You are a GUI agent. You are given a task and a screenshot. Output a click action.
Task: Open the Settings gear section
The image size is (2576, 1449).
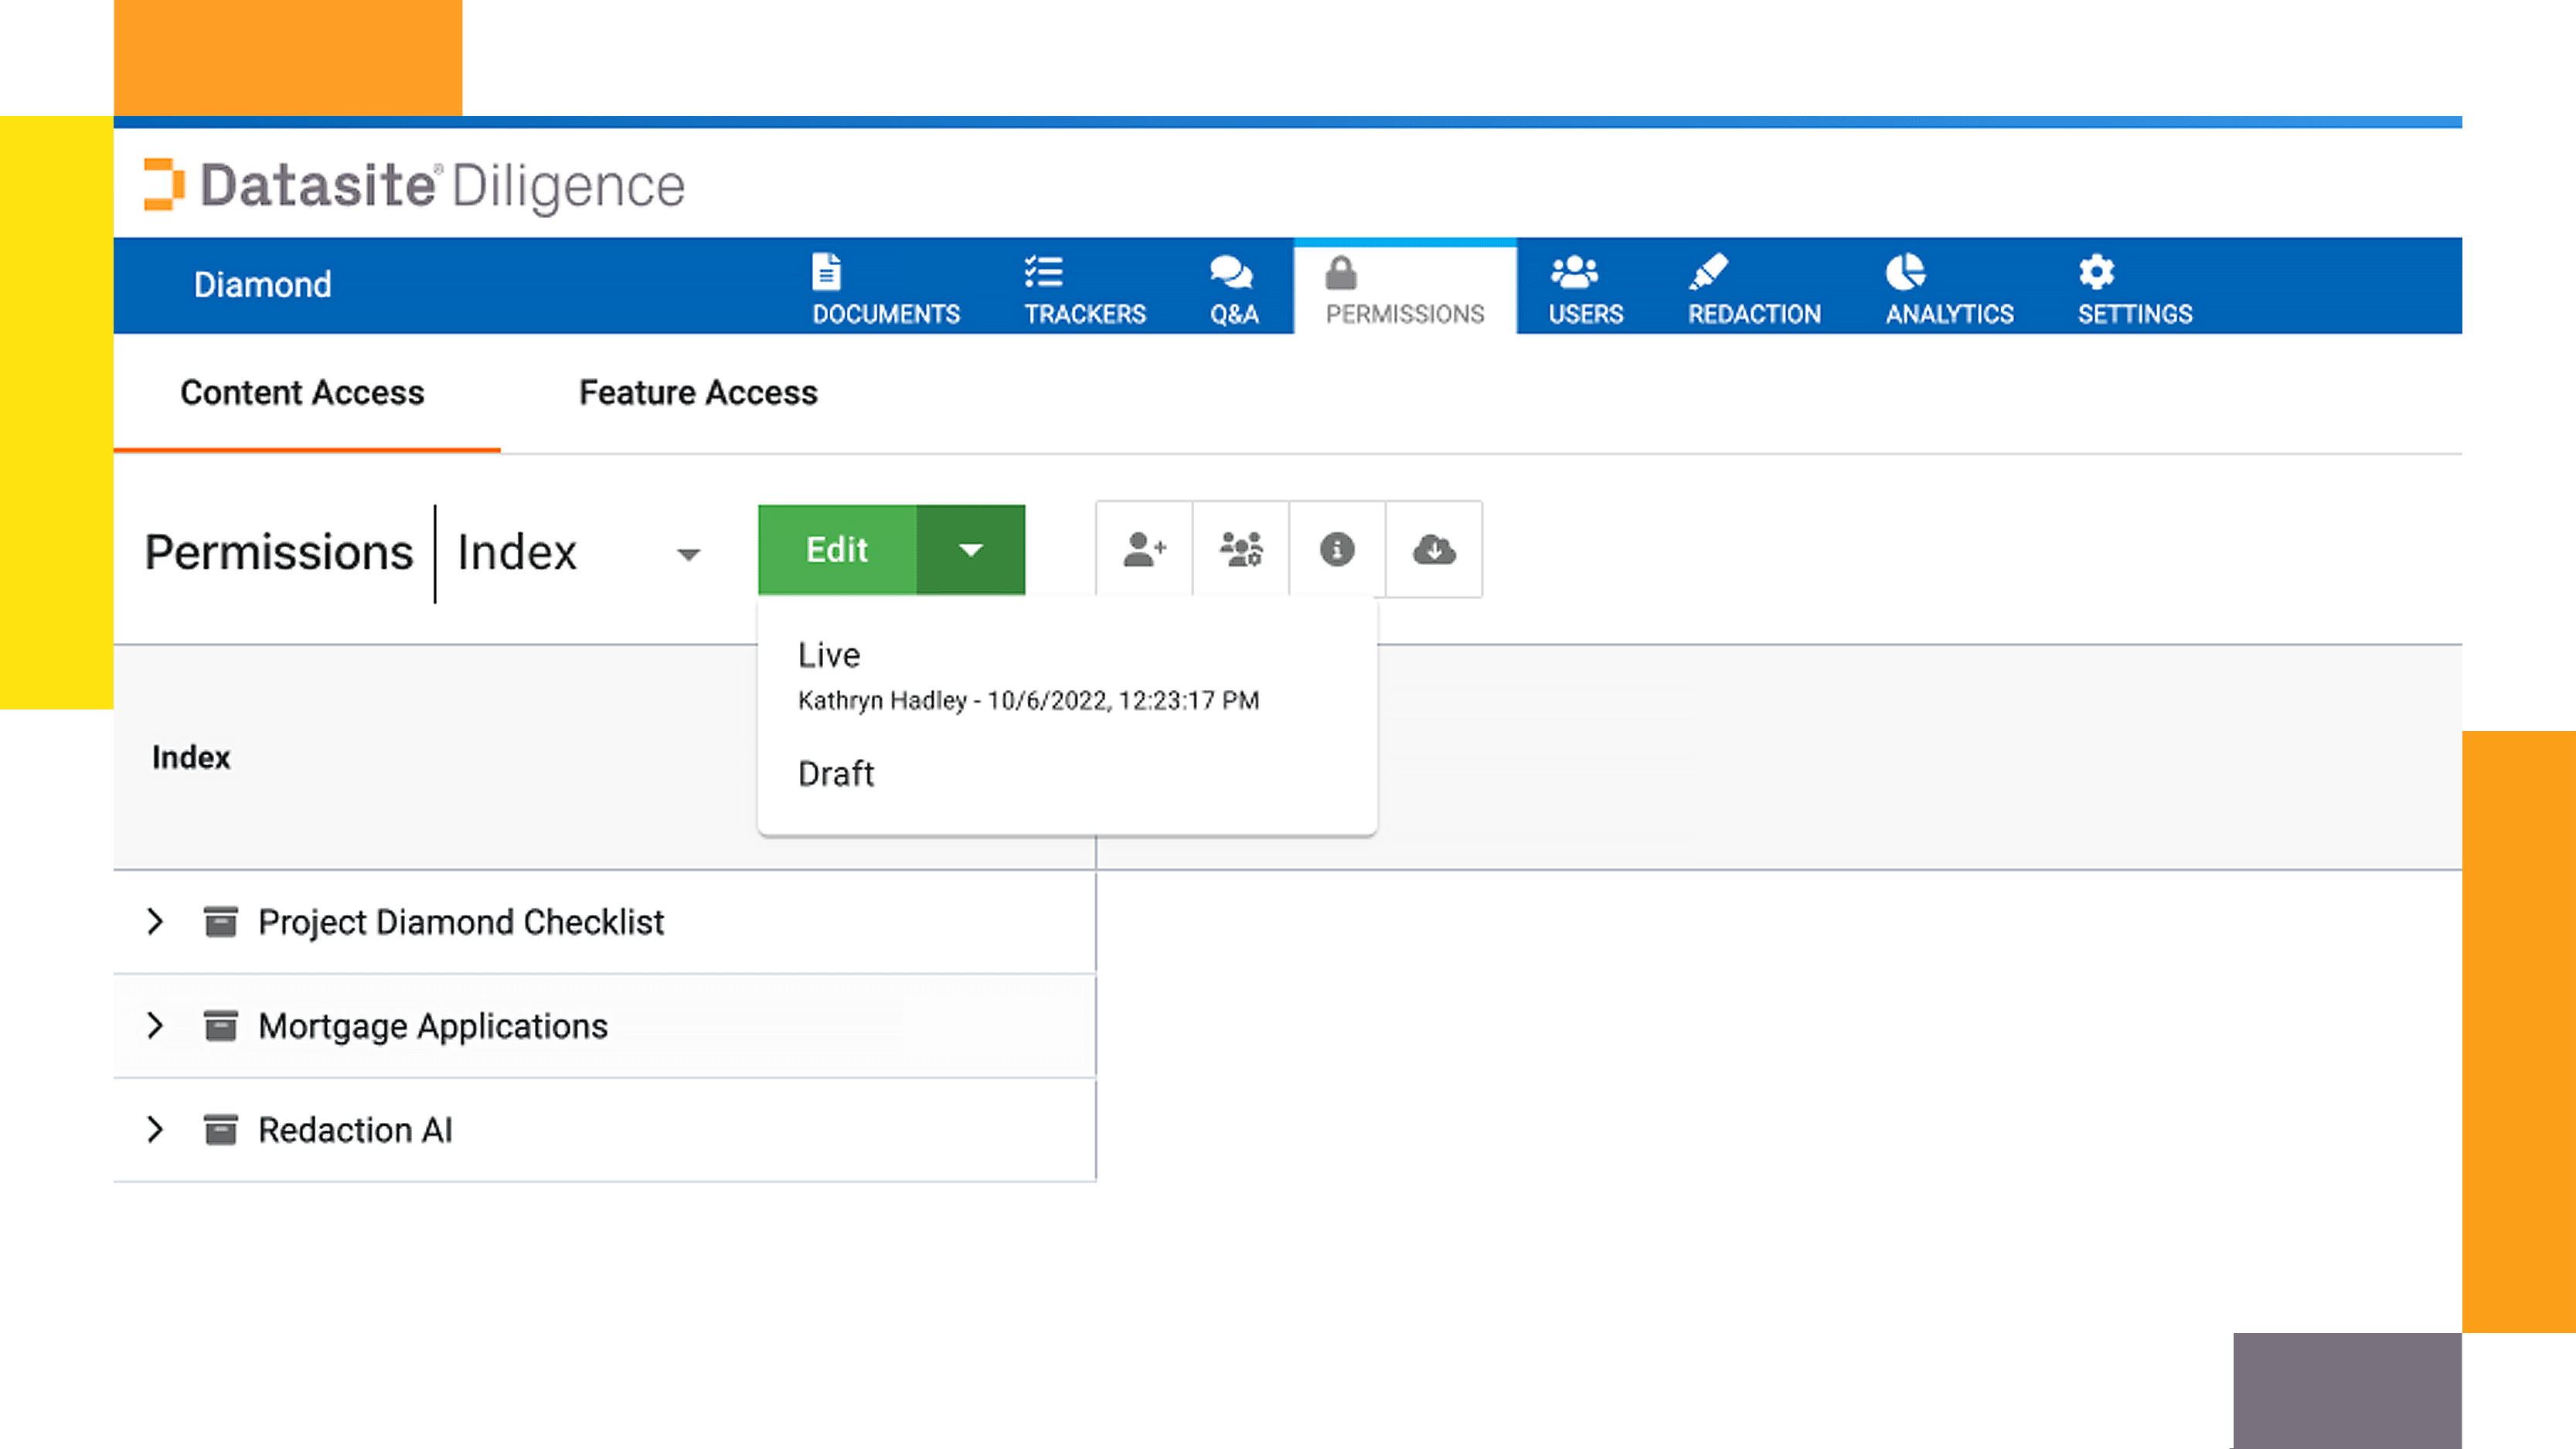pos(2134,288)
